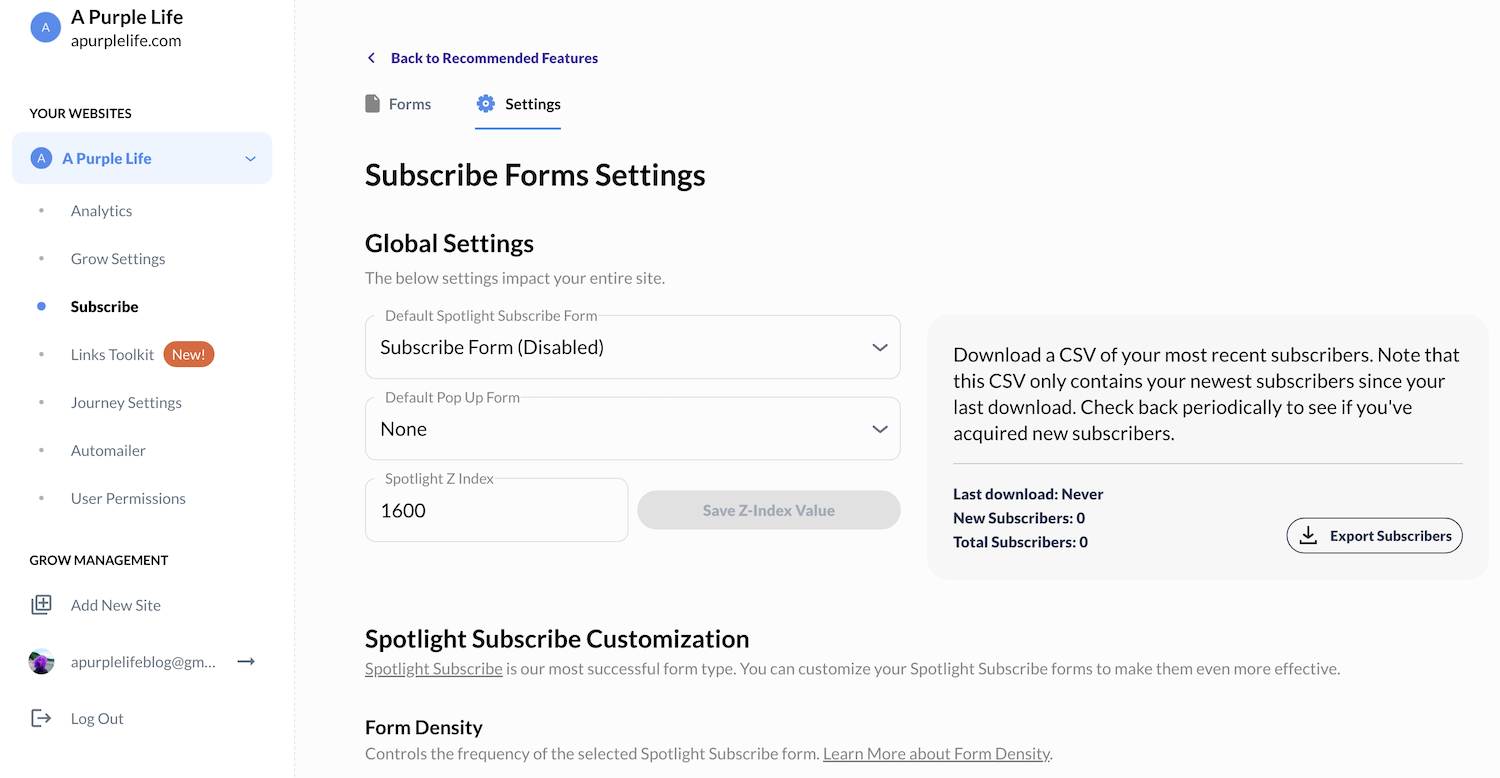
Task: Click the Forms document icon
Action: point(373,104)
